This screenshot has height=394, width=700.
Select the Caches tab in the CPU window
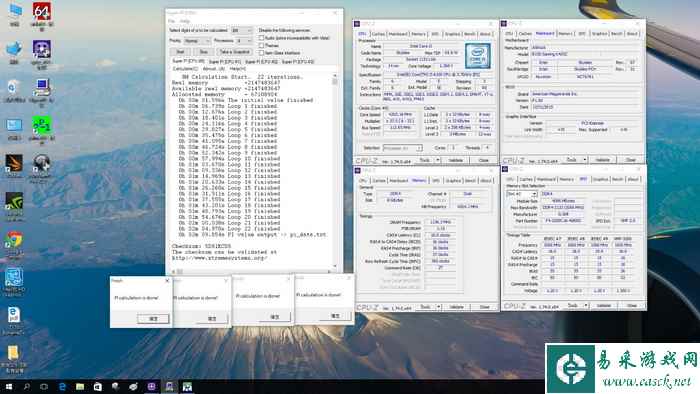click(378, 34)
